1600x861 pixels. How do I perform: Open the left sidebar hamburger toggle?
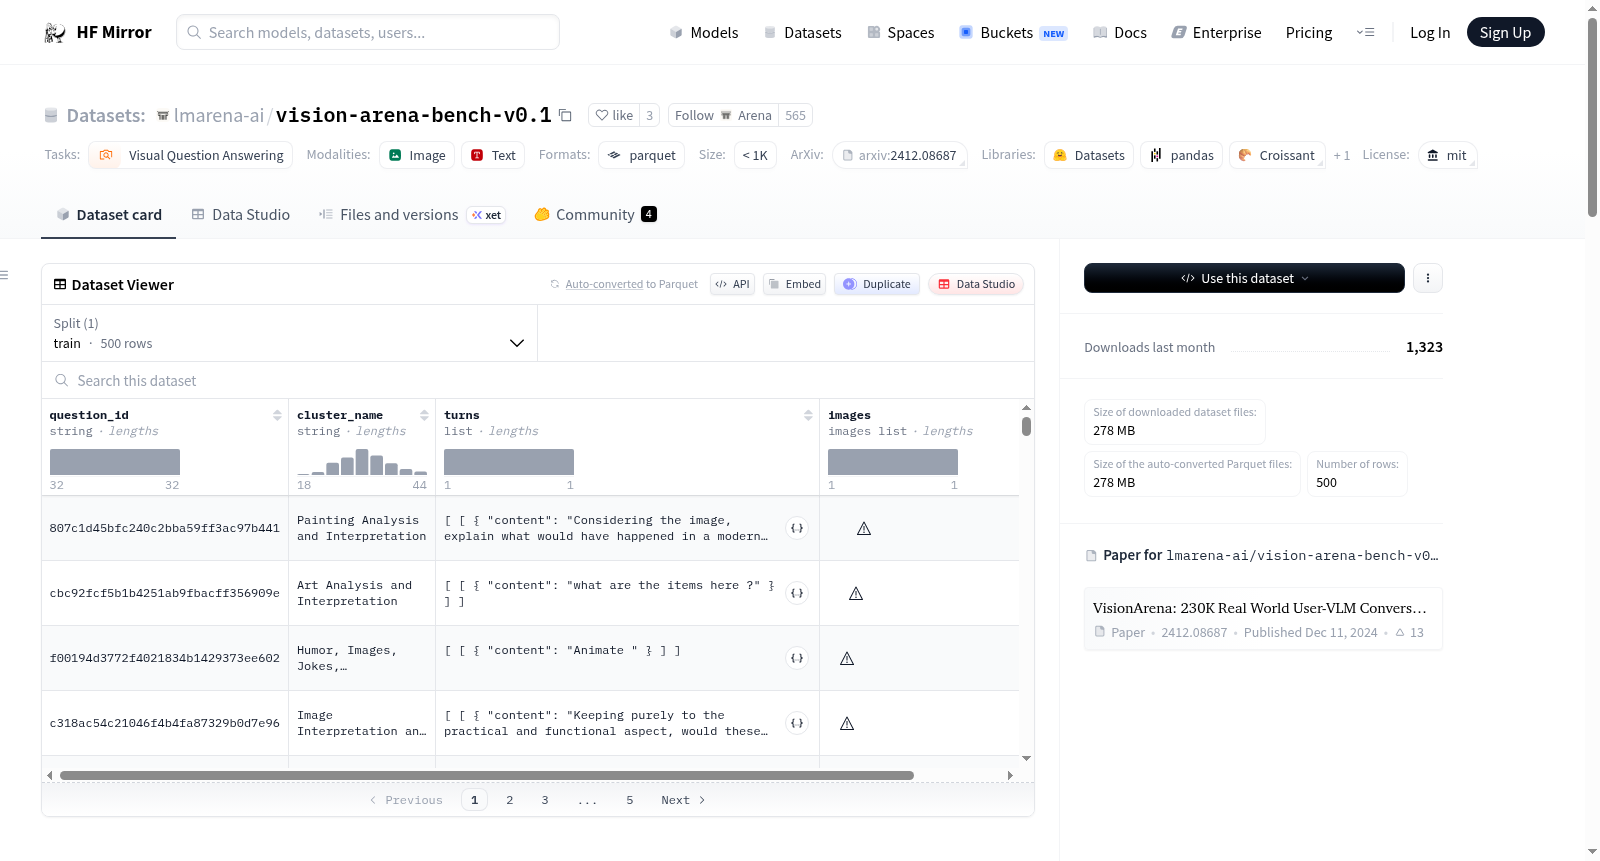pyautogui.click(x=4, y=275)
